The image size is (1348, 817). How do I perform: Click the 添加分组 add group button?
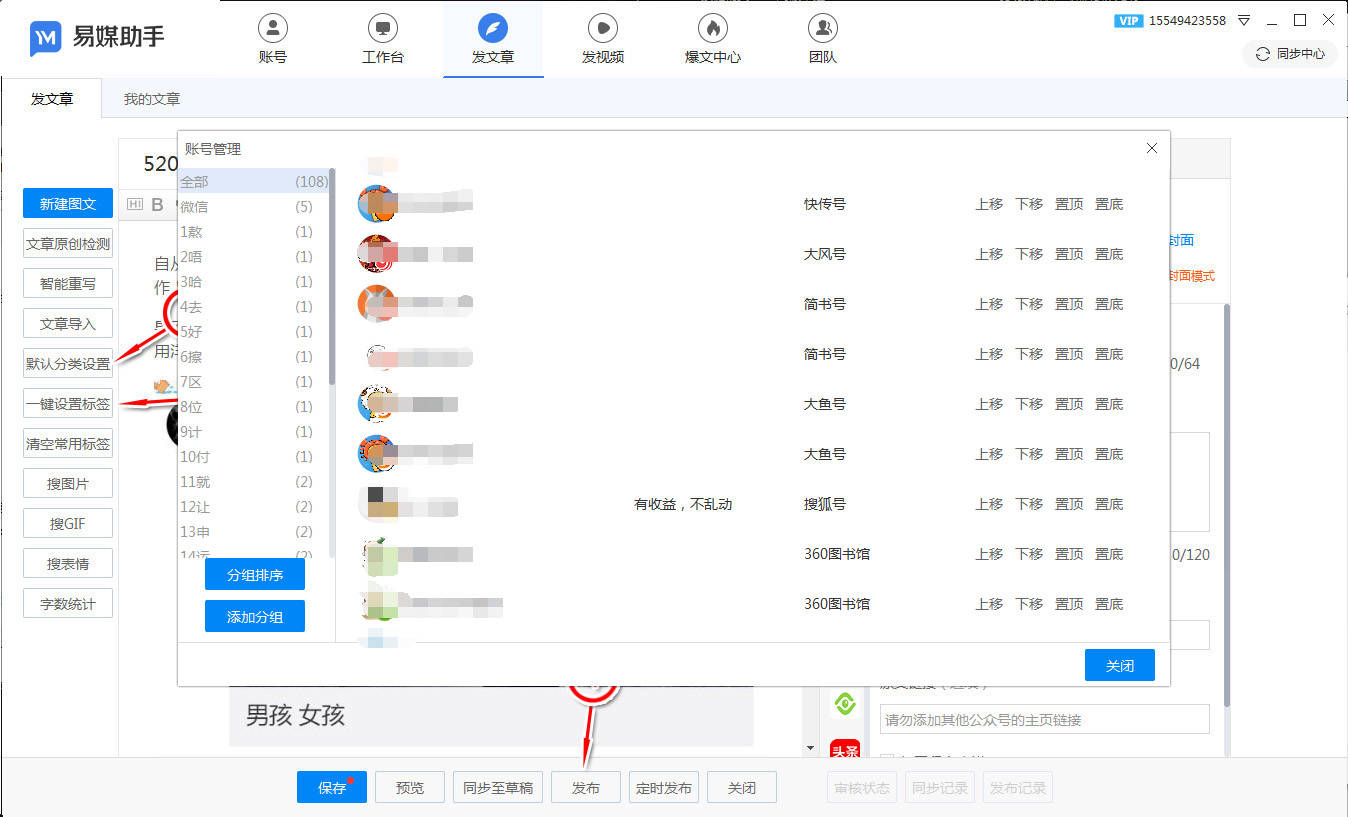point(254,616)
